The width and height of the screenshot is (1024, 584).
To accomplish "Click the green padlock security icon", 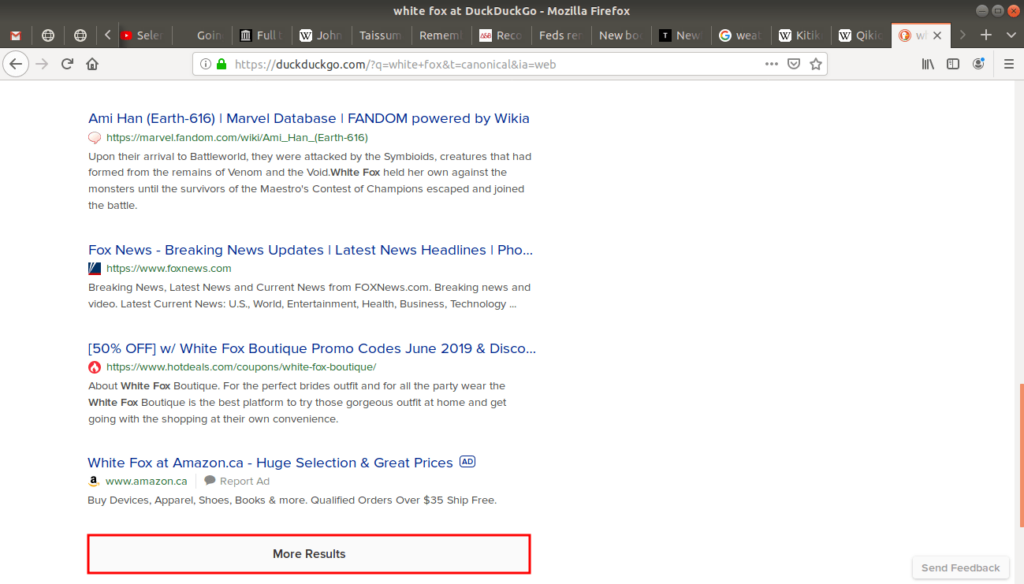I will click(222, 64).
